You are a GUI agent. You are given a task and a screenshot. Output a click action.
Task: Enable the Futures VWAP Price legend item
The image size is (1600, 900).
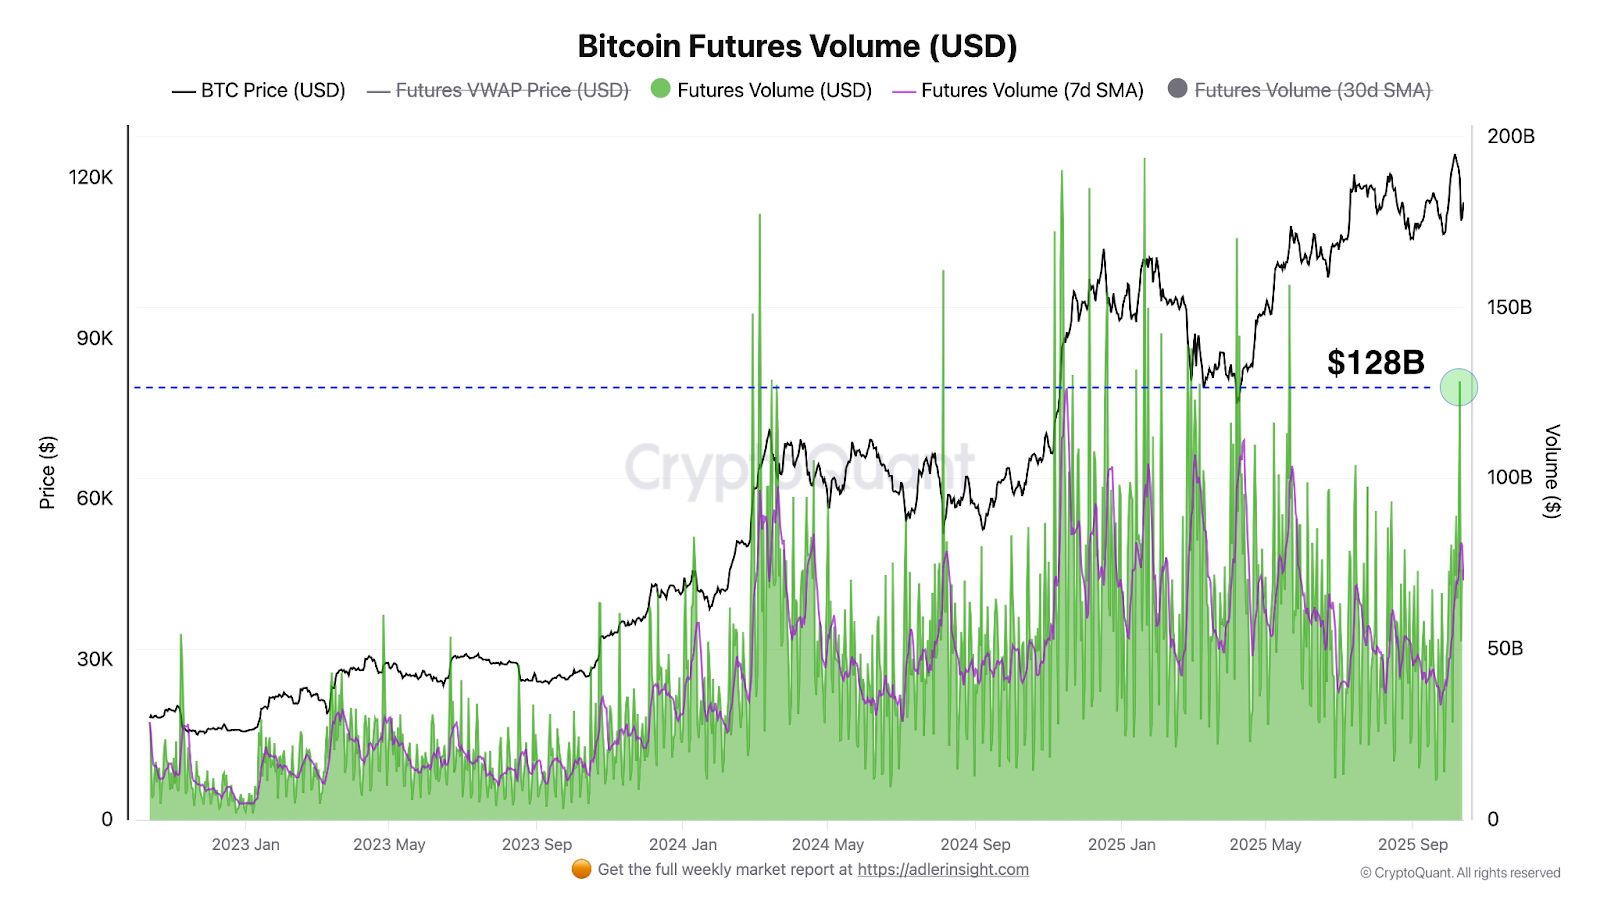click(x=511, y=90)
